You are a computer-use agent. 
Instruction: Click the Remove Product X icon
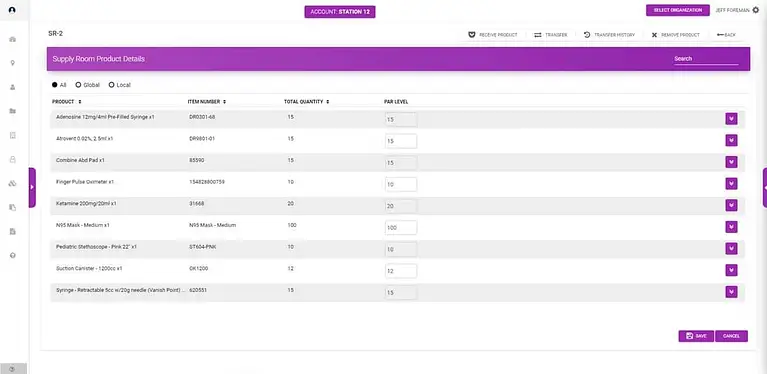click(654, 35)
